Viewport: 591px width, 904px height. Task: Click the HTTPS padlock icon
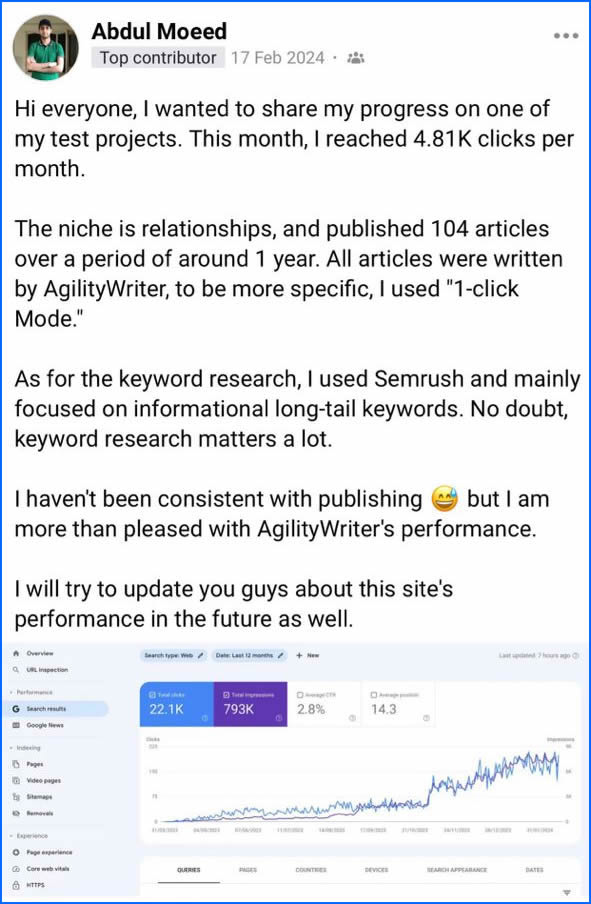click(15, 885)
